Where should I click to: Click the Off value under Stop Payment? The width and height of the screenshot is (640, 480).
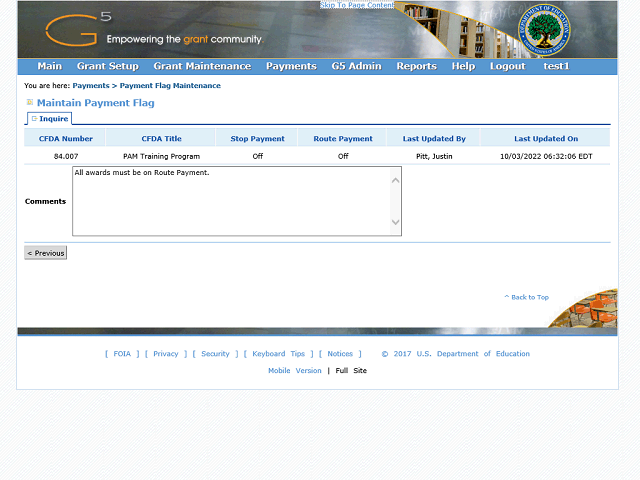[x=258, y=156]
